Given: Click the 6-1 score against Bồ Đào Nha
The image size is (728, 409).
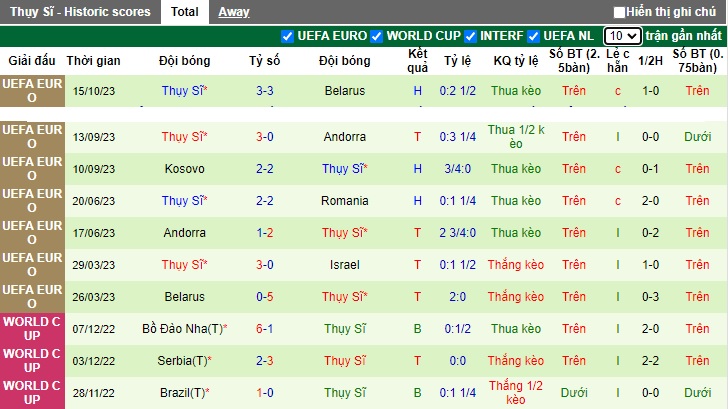Looking at the screenshot, I should pyautogui.click(x=265, y=329).
